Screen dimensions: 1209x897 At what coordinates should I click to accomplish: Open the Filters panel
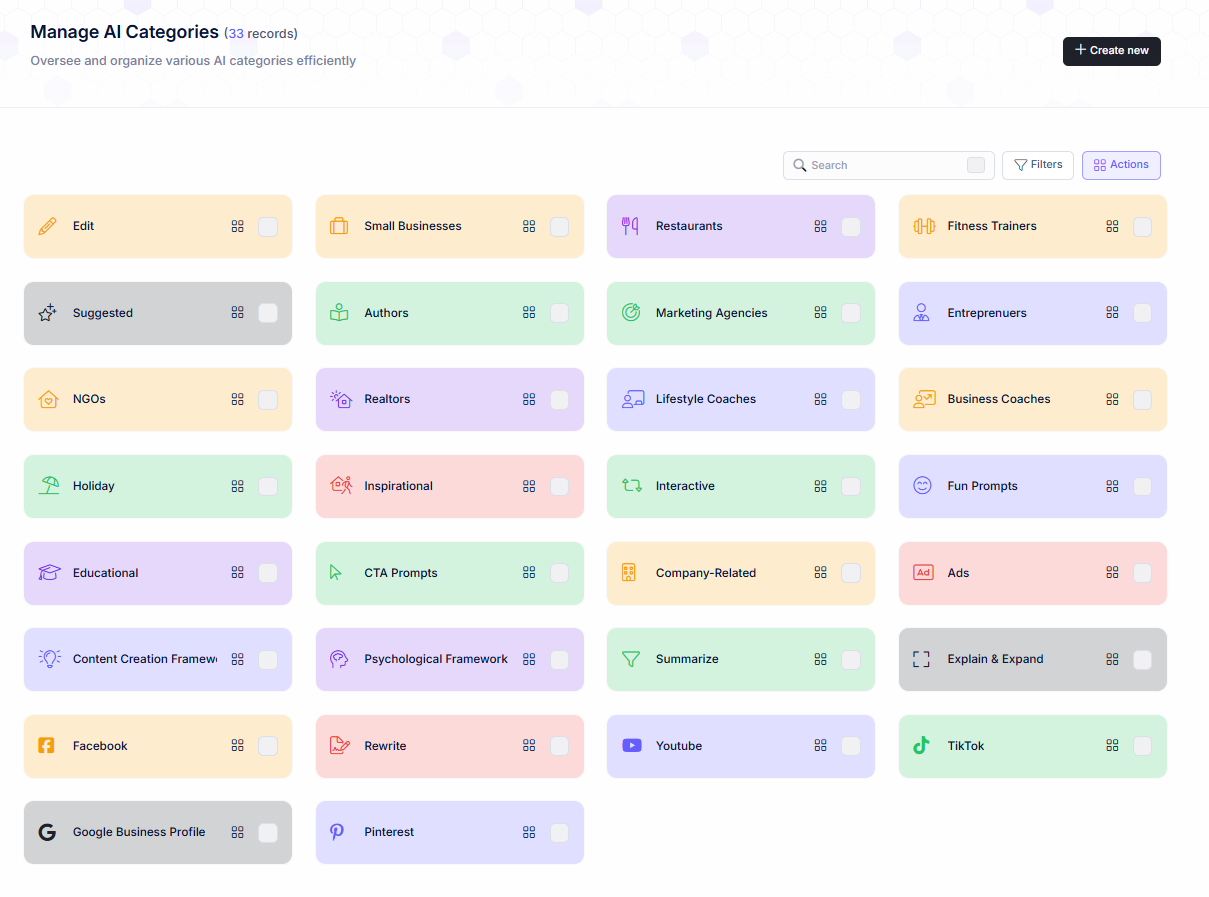point(1037,165)
